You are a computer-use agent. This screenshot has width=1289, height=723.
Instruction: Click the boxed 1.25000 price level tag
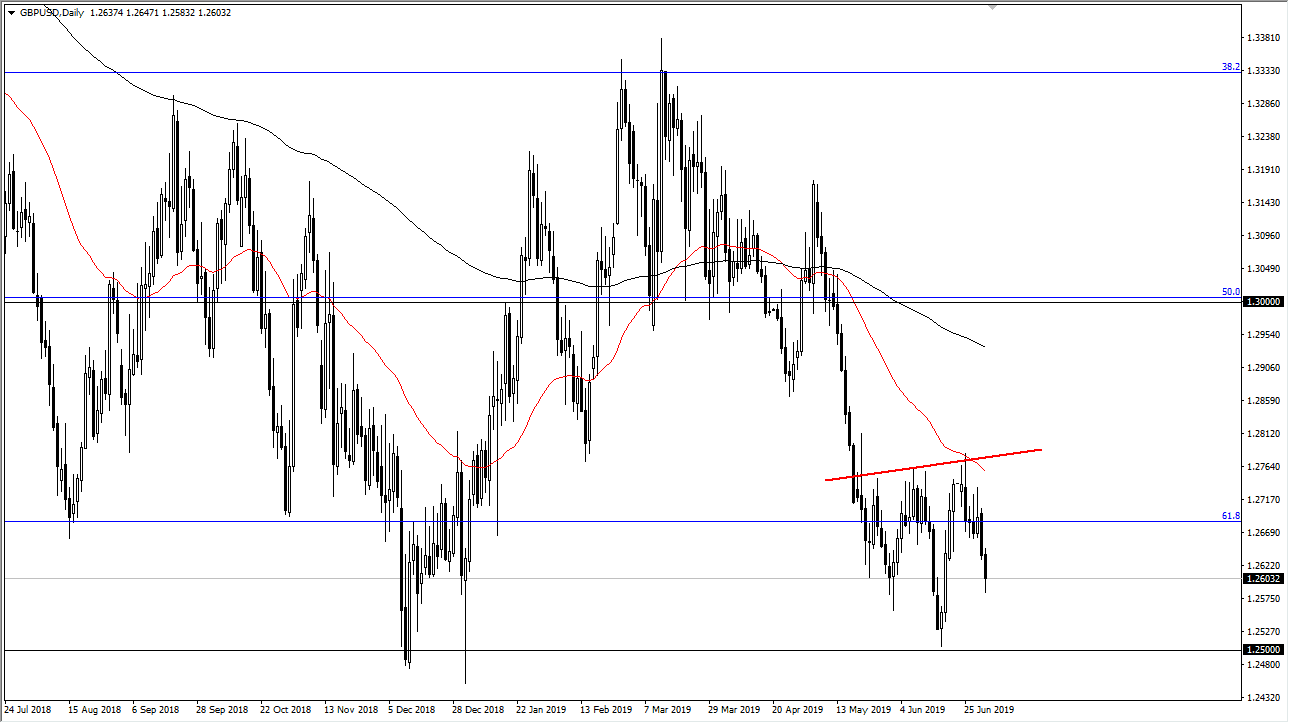(x=1264, y=650)
